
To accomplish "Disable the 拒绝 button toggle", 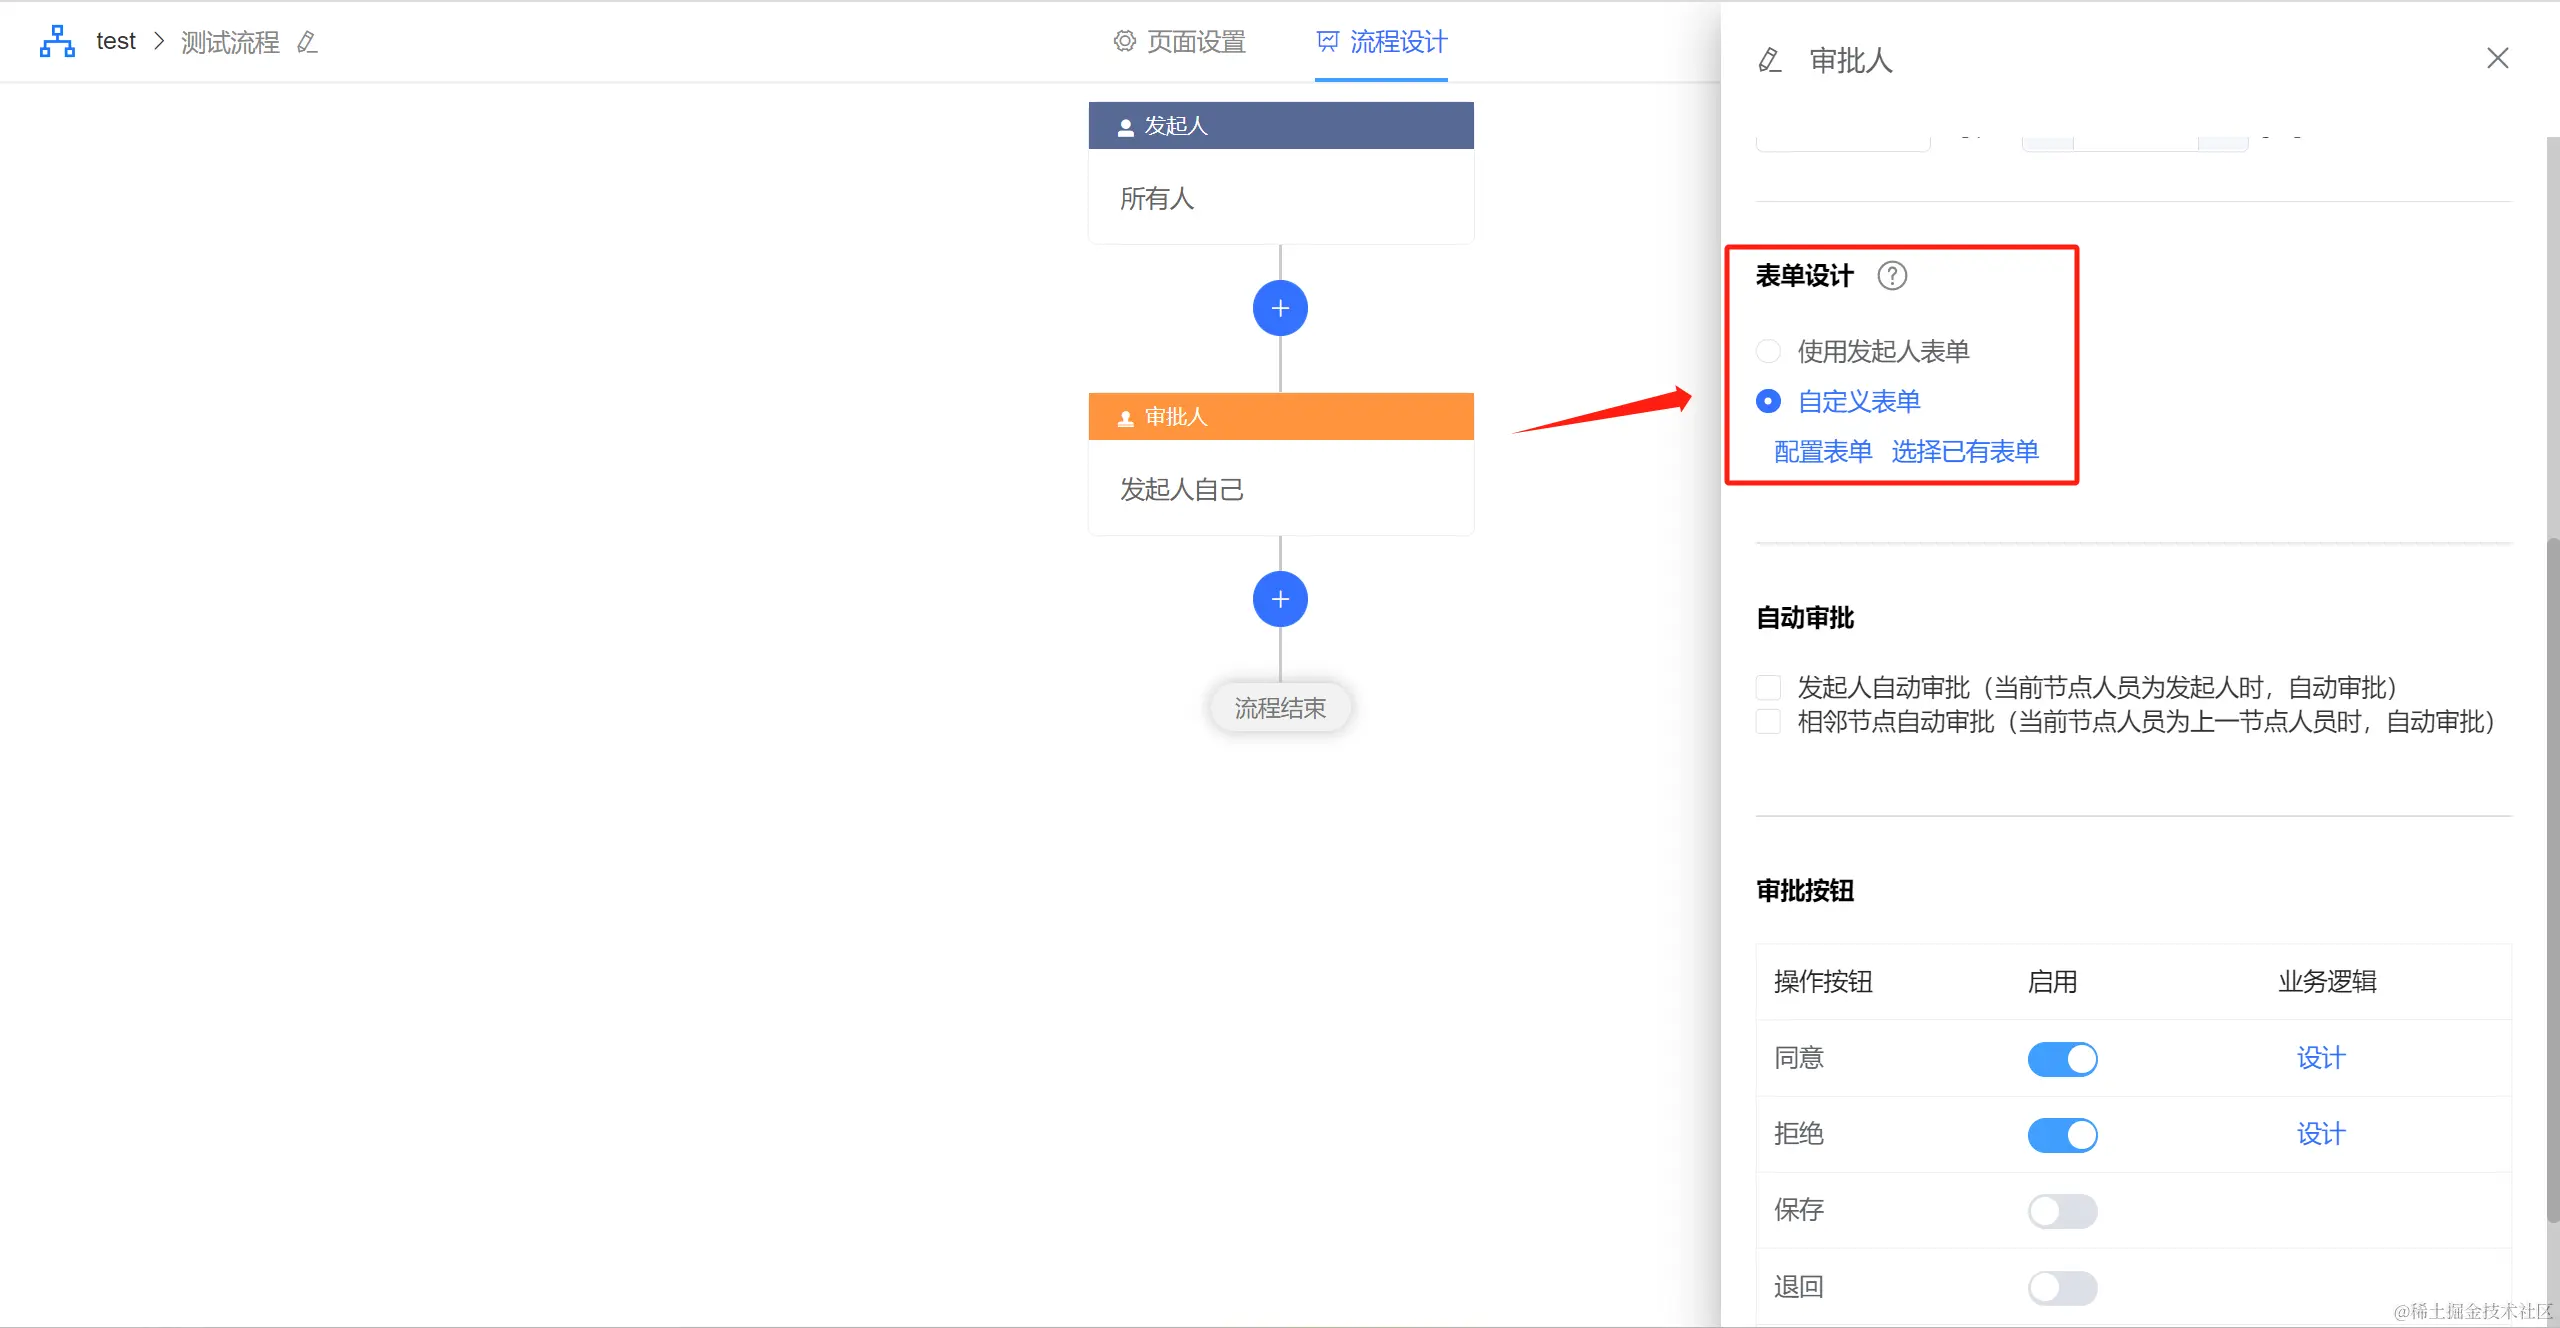I will click(2062, 1135).
